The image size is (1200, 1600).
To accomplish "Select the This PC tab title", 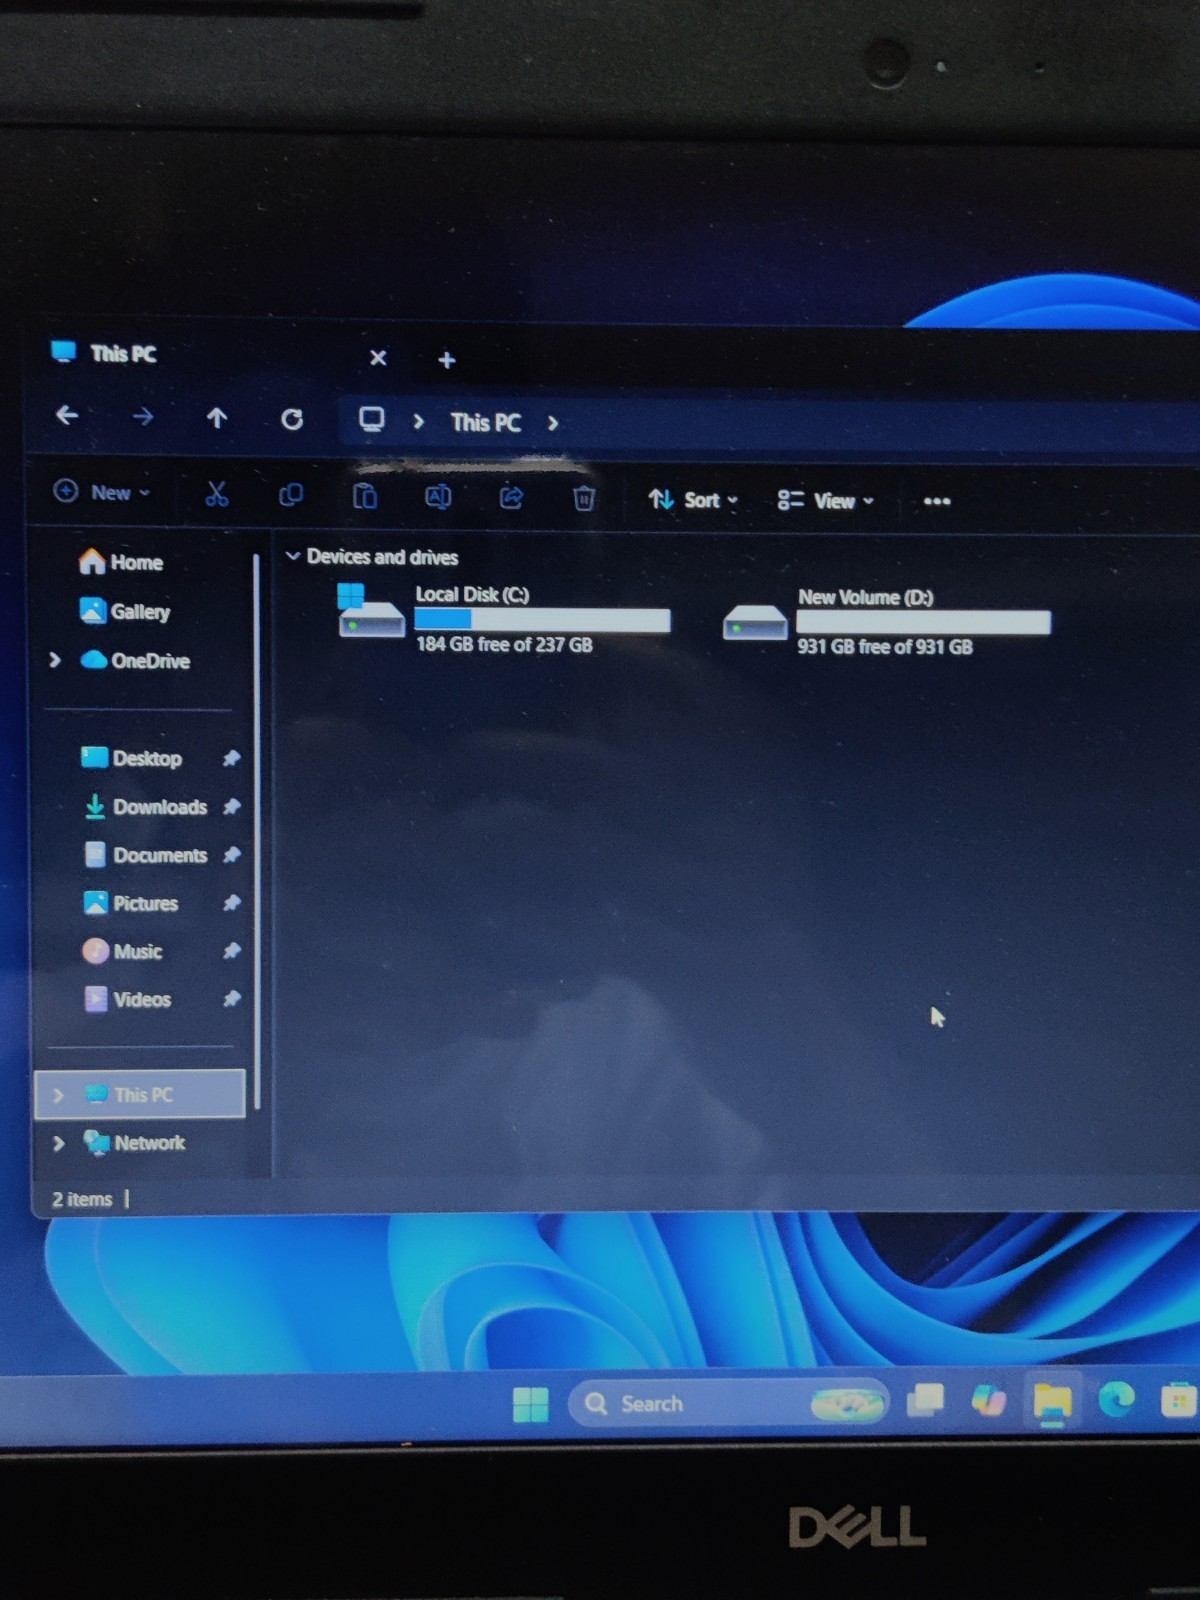I will (x=123, y=354).
